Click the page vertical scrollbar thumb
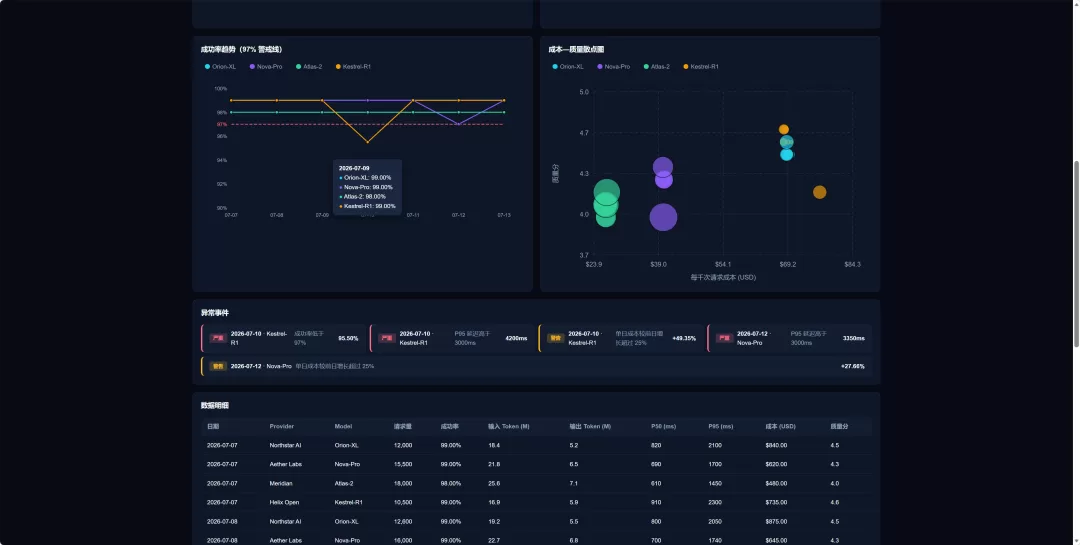The image size is (1080, 545). 1077,254
